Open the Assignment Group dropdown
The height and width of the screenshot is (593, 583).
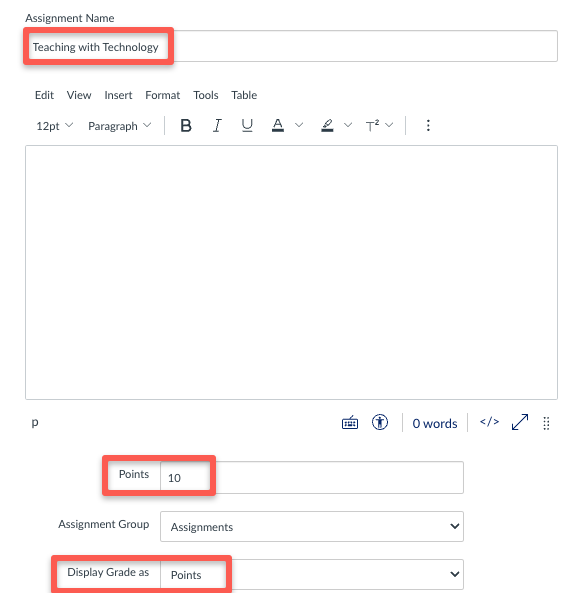point(312,526)
